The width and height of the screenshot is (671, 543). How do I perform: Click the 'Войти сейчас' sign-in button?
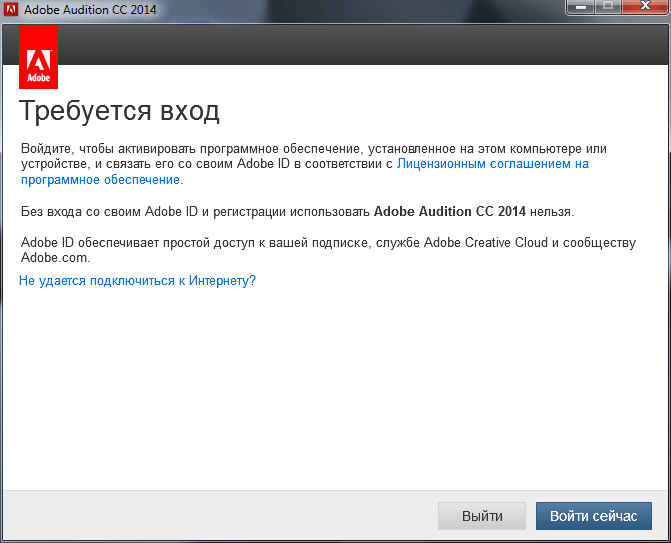pyautogui.click(x=594, y=516)
